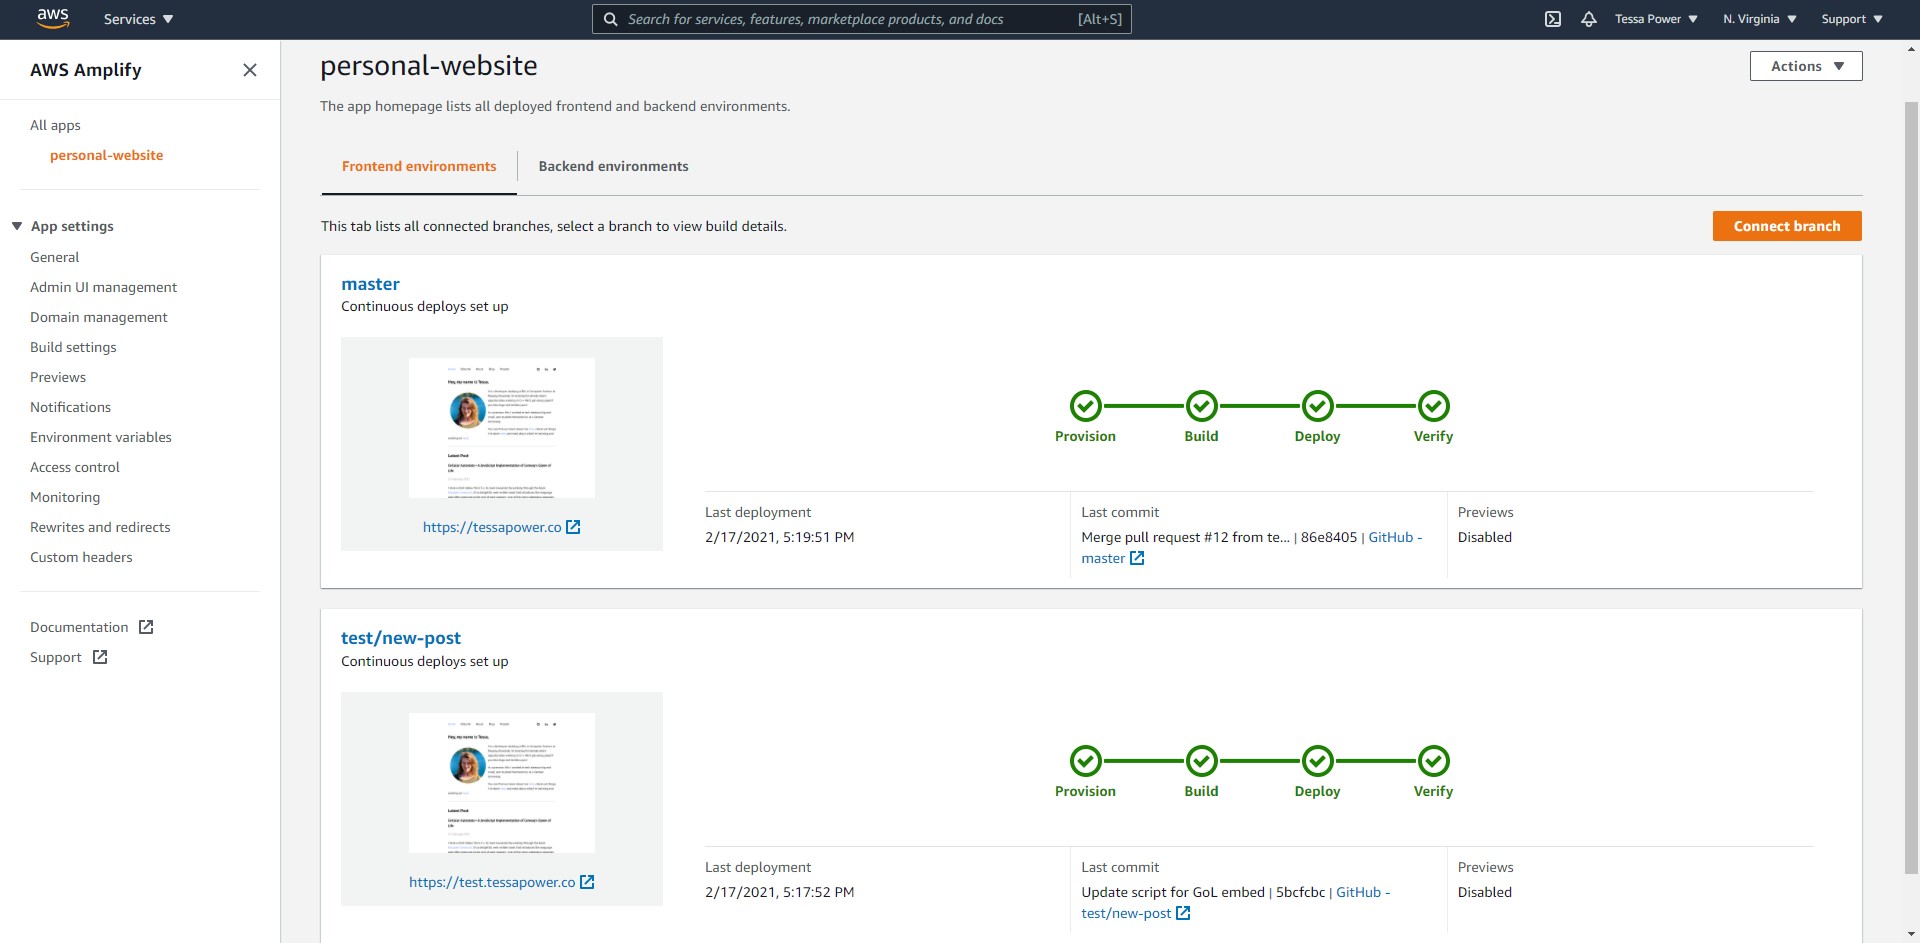
Task: Click test/new-post Deploy step checkmark
Action: [x=1317, y=761]
